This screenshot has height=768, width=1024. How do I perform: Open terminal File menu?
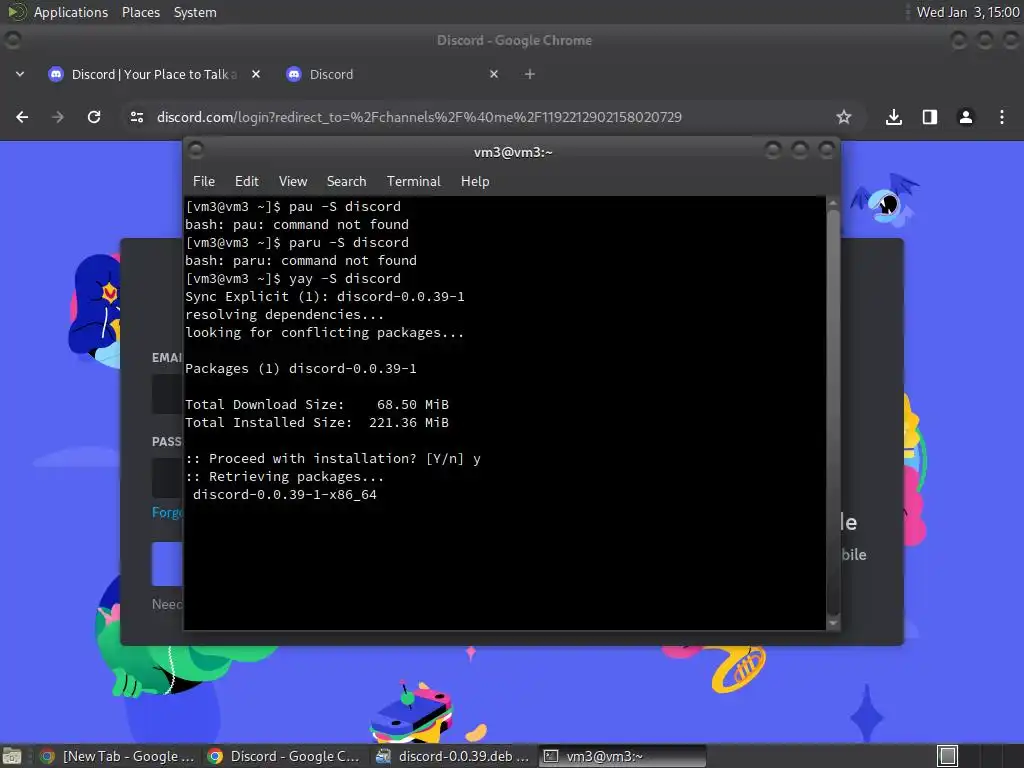point(204,182)
